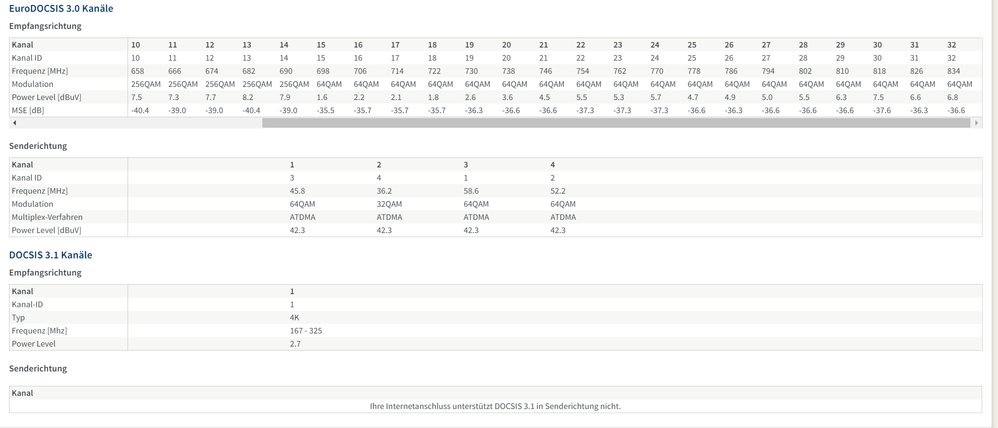Screen dimensions: 998x428
Task: Click the DOCSIS 3.1 power level 2.7
Action: 295,343
